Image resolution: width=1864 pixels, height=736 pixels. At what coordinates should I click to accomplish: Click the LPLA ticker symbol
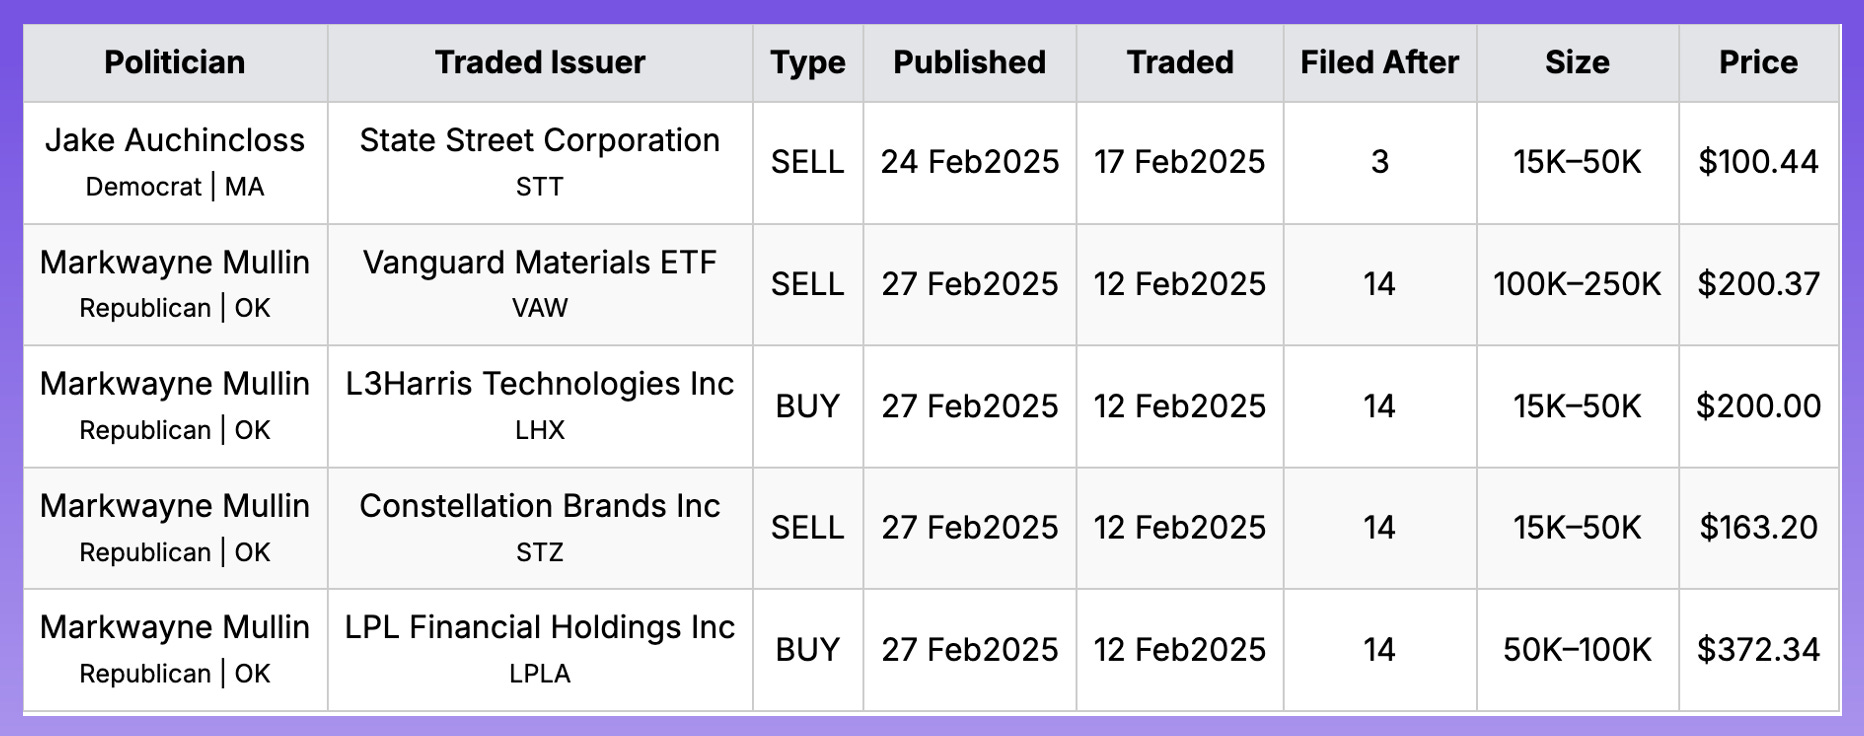[539, 674]
